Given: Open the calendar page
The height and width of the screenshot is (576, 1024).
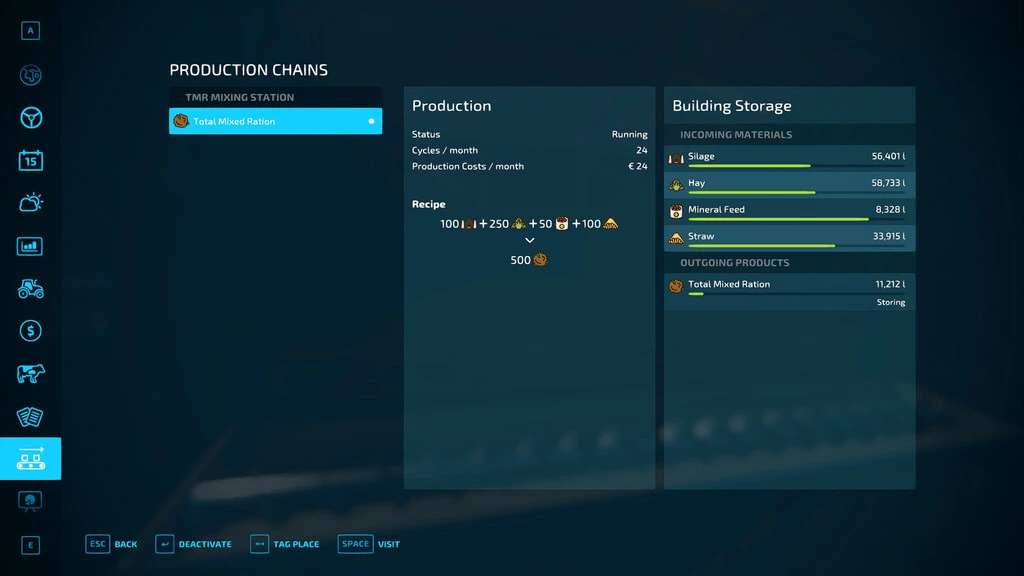Looking at the screenshot, I should (30, 160).
